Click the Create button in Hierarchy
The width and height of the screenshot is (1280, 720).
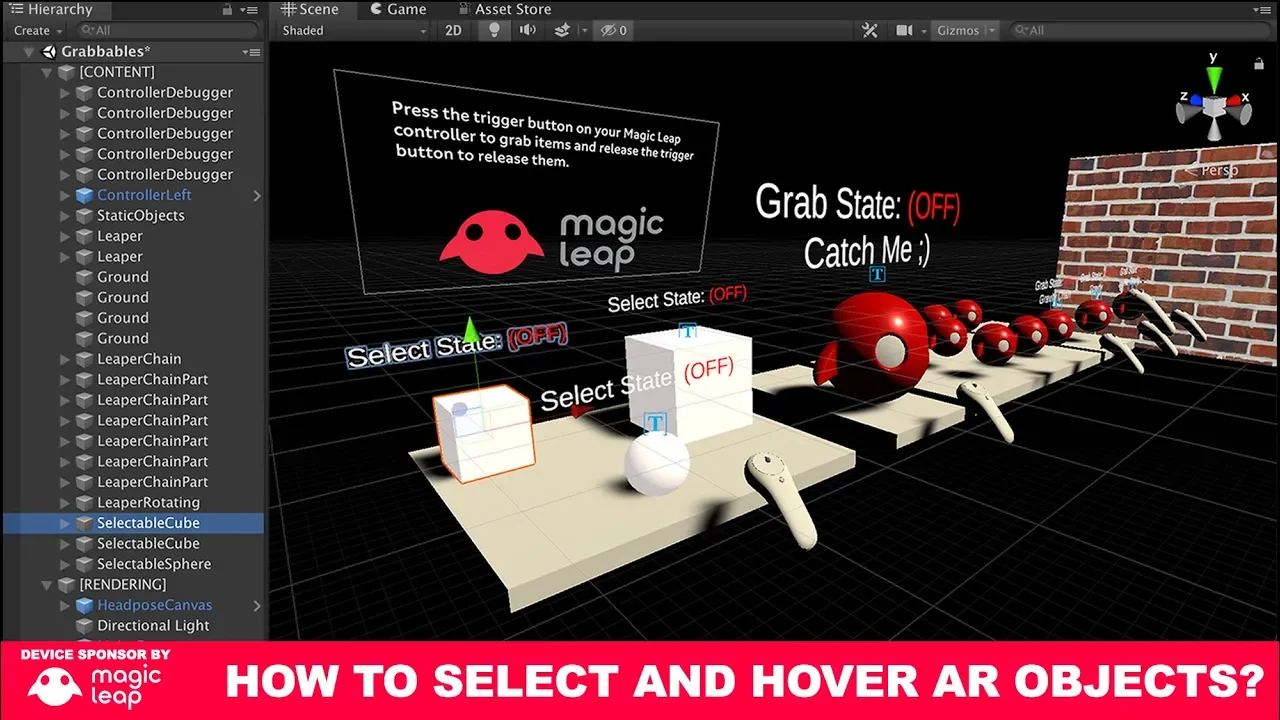(x=36, y=30)
